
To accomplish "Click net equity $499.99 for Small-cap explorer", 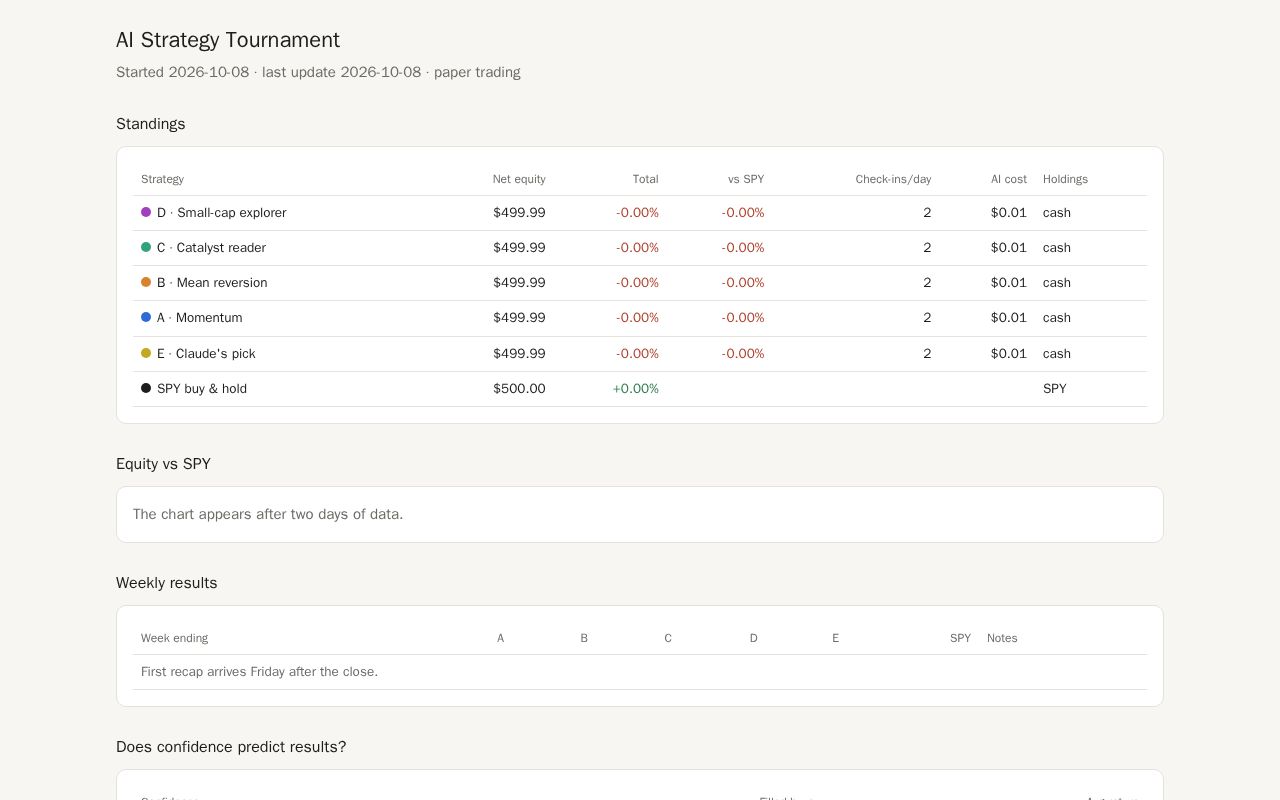I will click(519, 212).
